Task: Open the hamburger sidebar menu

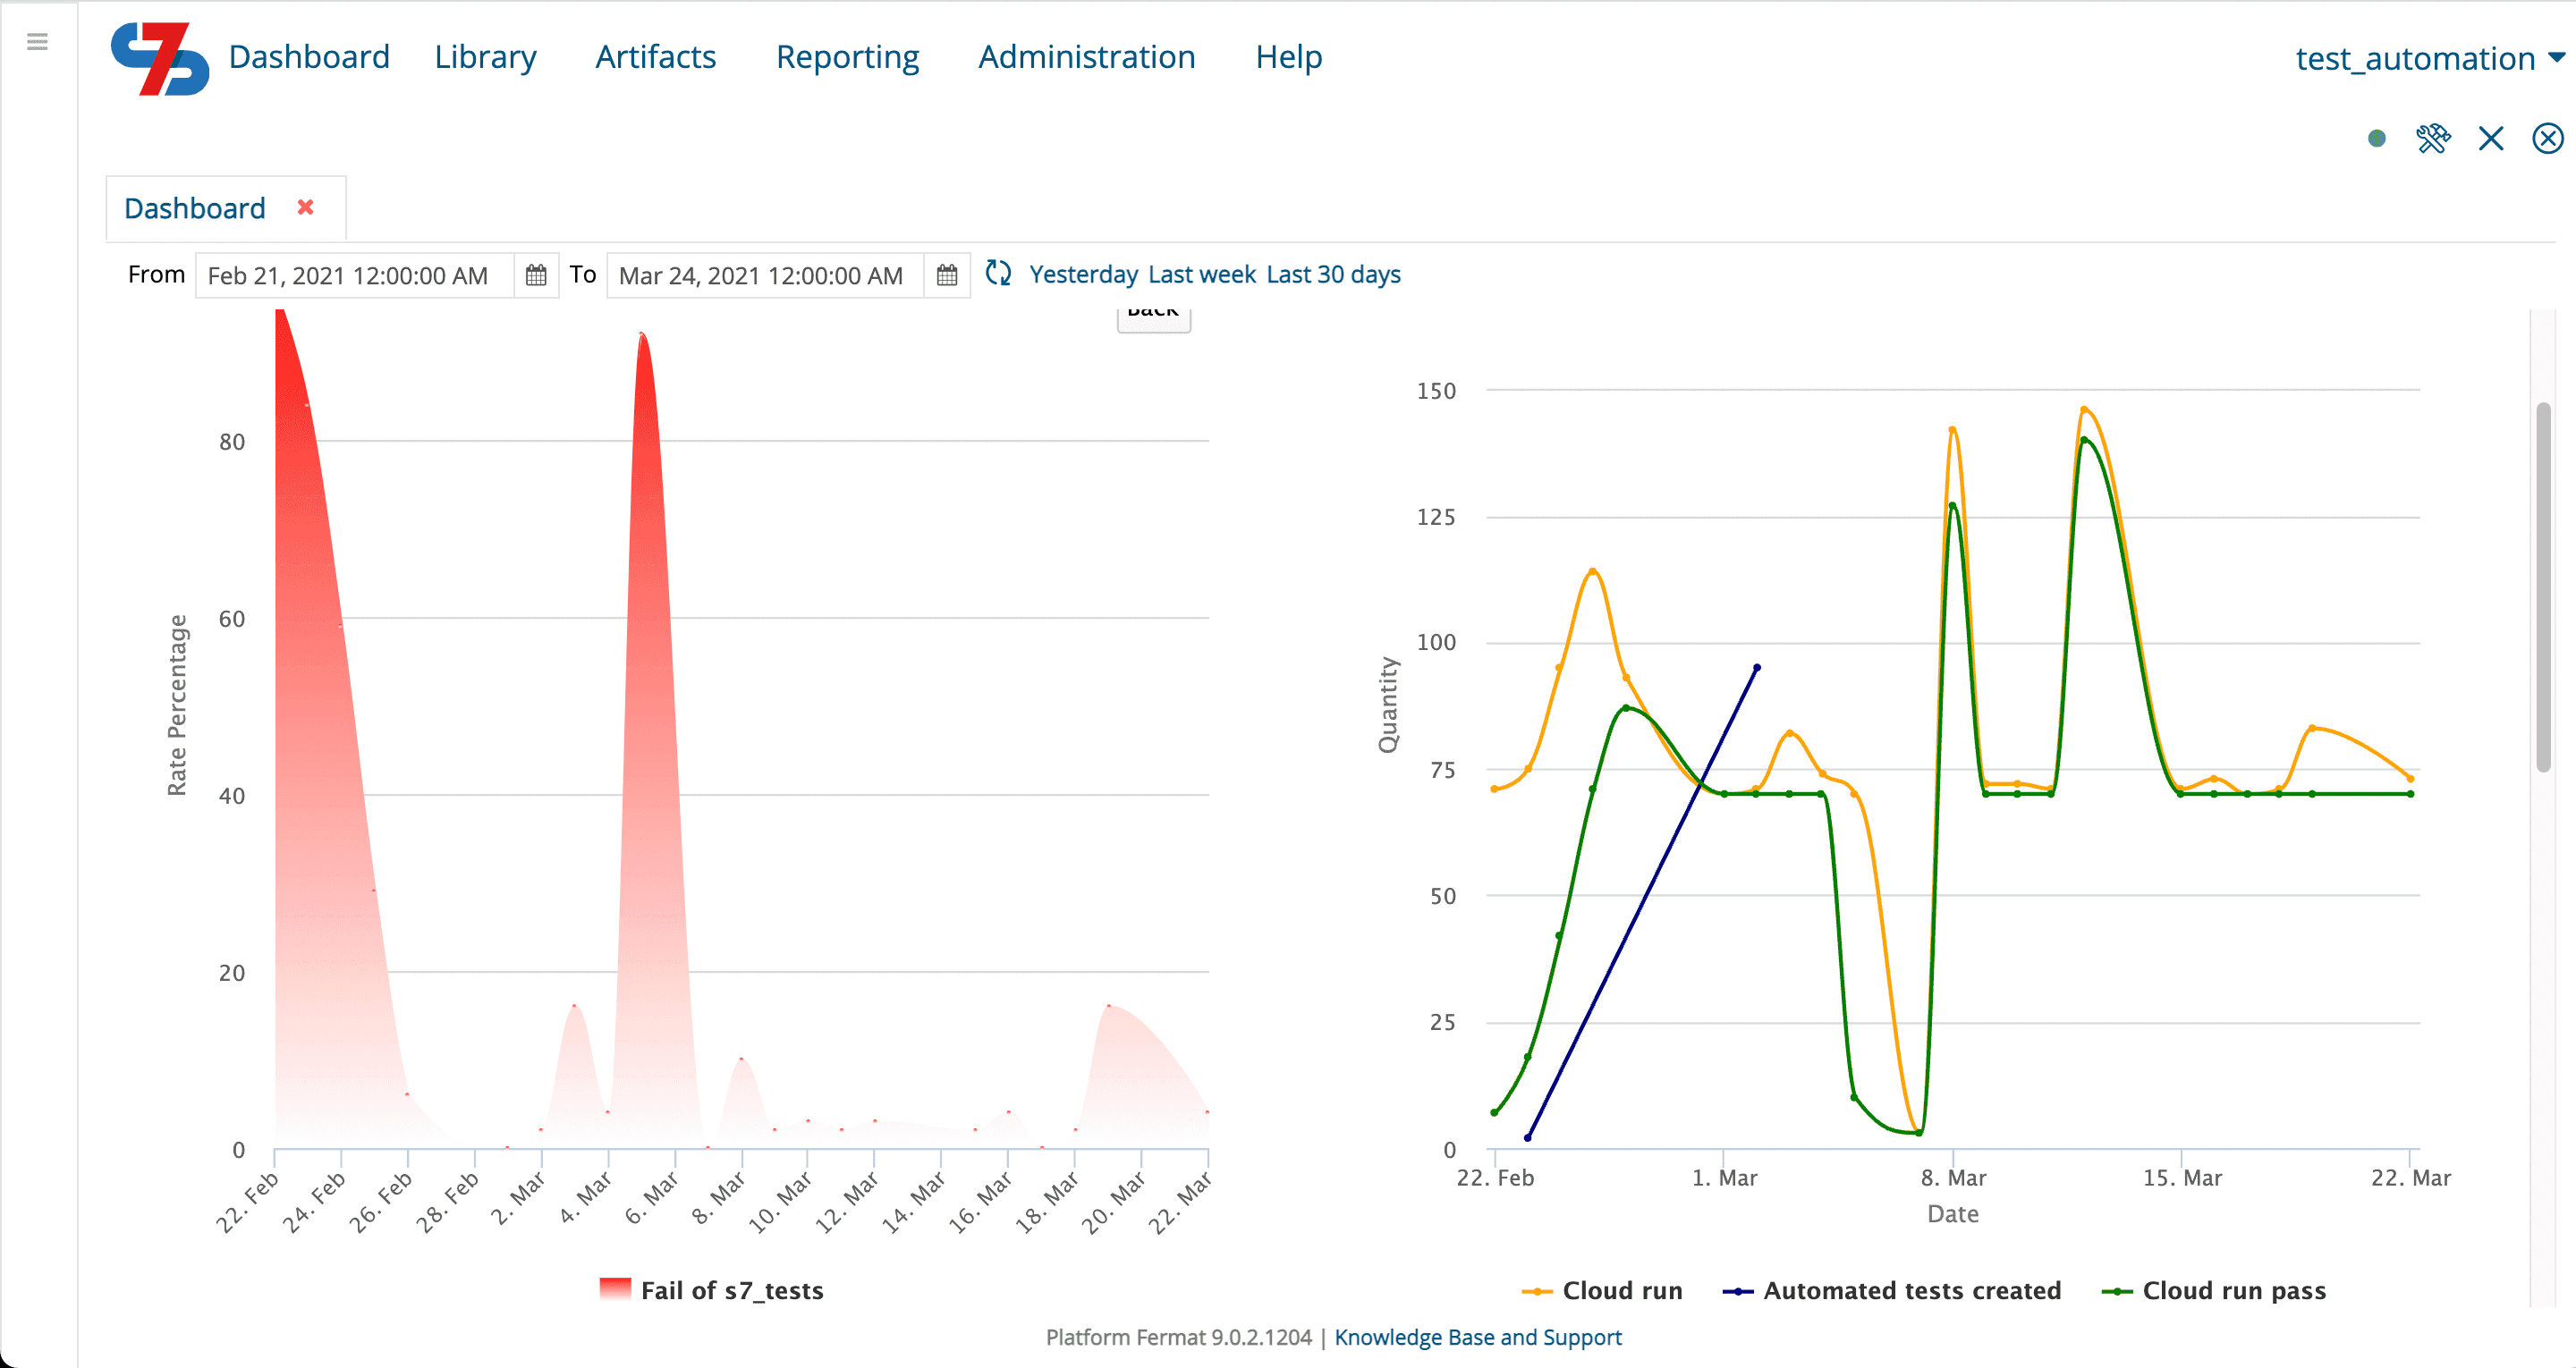Action: click(37, 41)
